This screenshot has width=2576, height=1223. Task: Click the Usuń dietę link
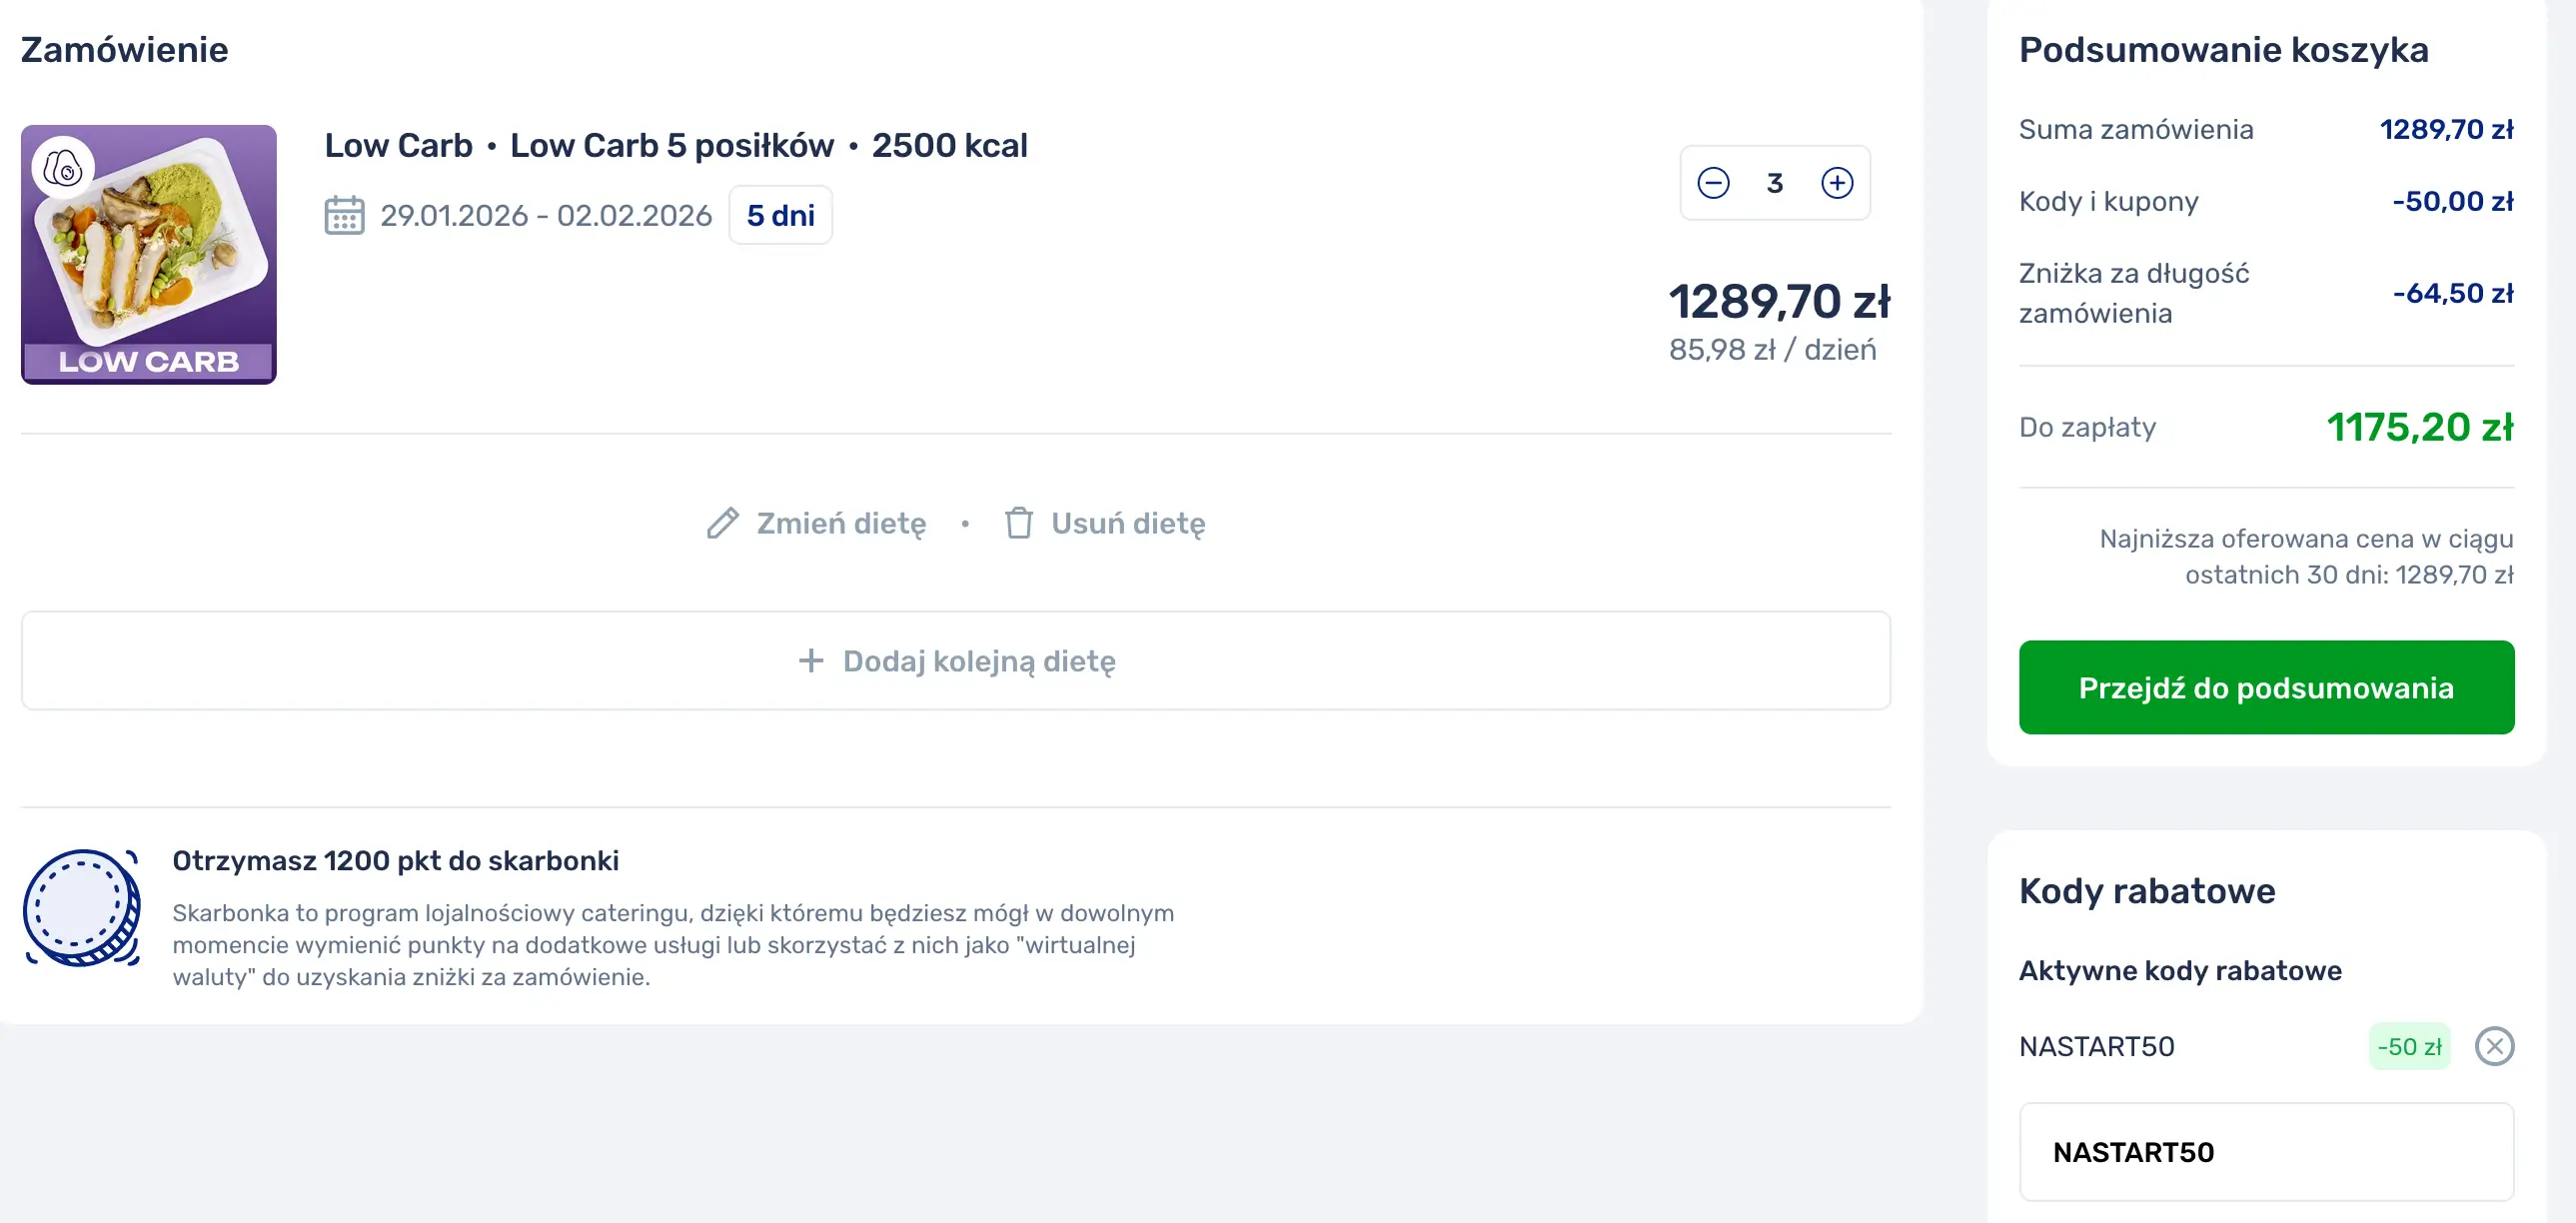coord(1127,523)
